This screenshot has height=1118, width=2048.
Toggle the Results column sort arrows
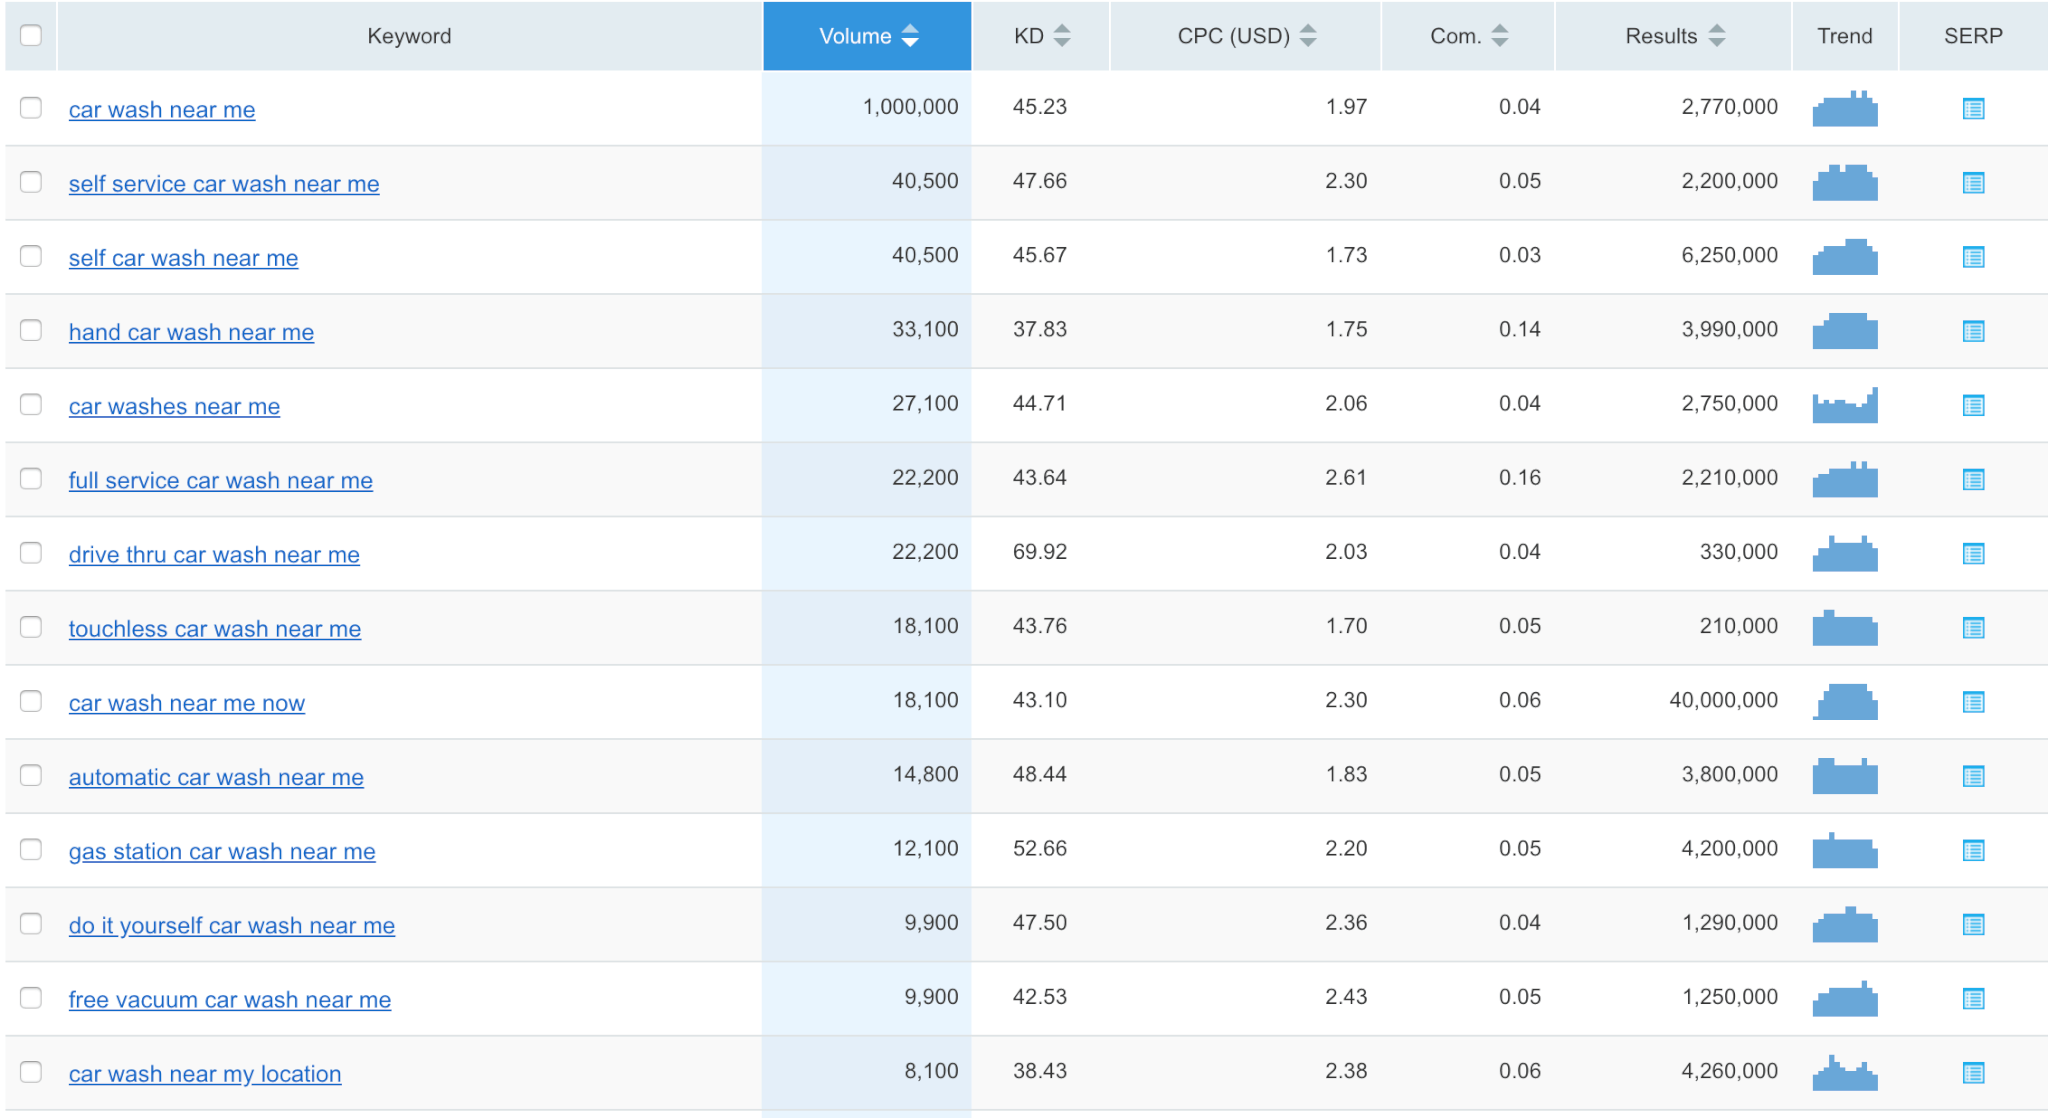click(x=1717, y=35)
